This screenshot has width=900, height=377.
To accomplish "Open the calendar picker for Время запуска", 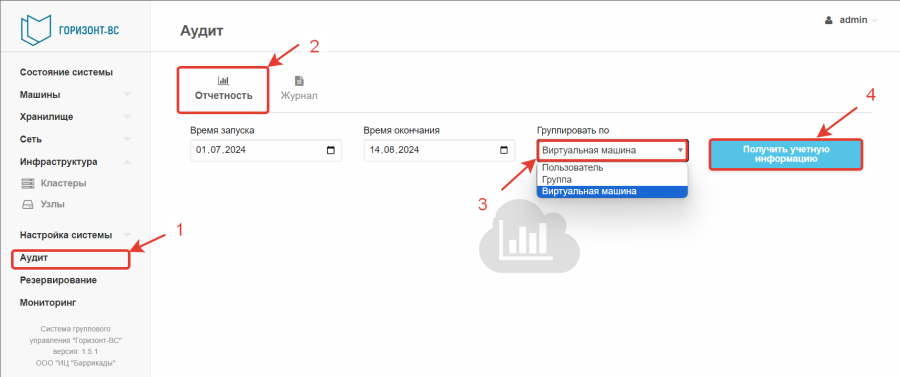I will point(331,150).
